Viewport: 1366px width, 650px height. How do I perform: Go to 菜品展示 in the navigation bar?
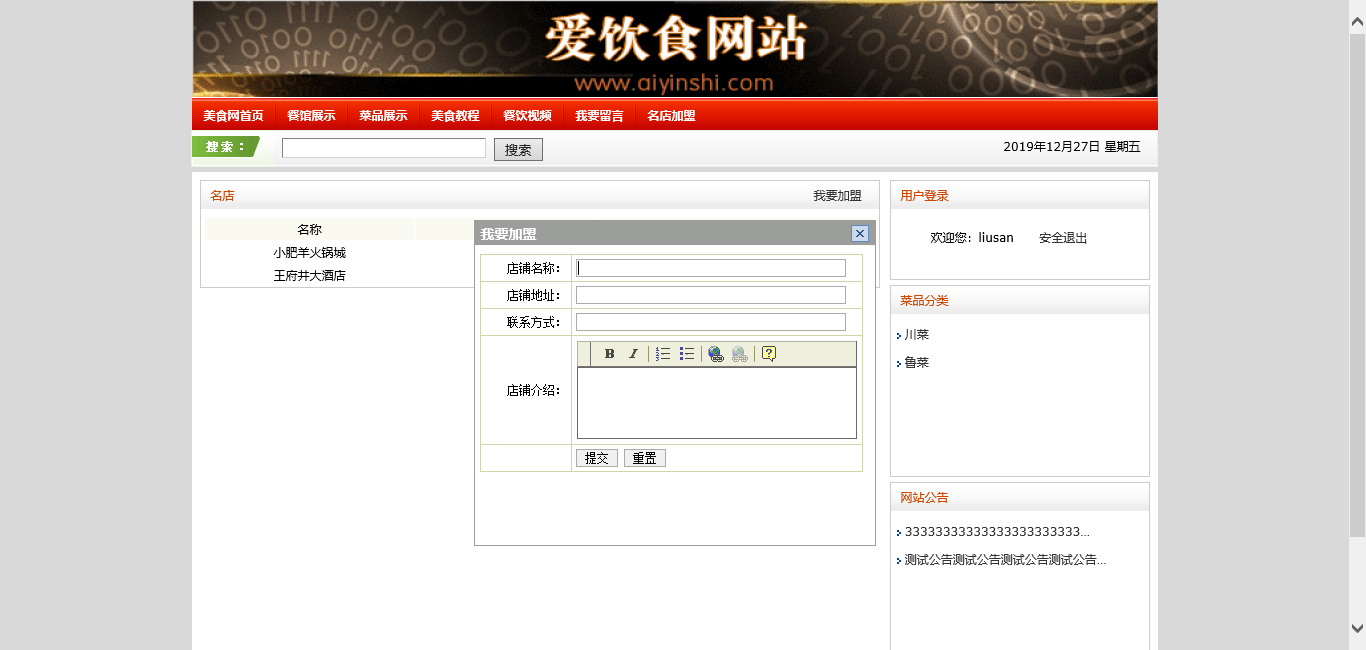383,115
